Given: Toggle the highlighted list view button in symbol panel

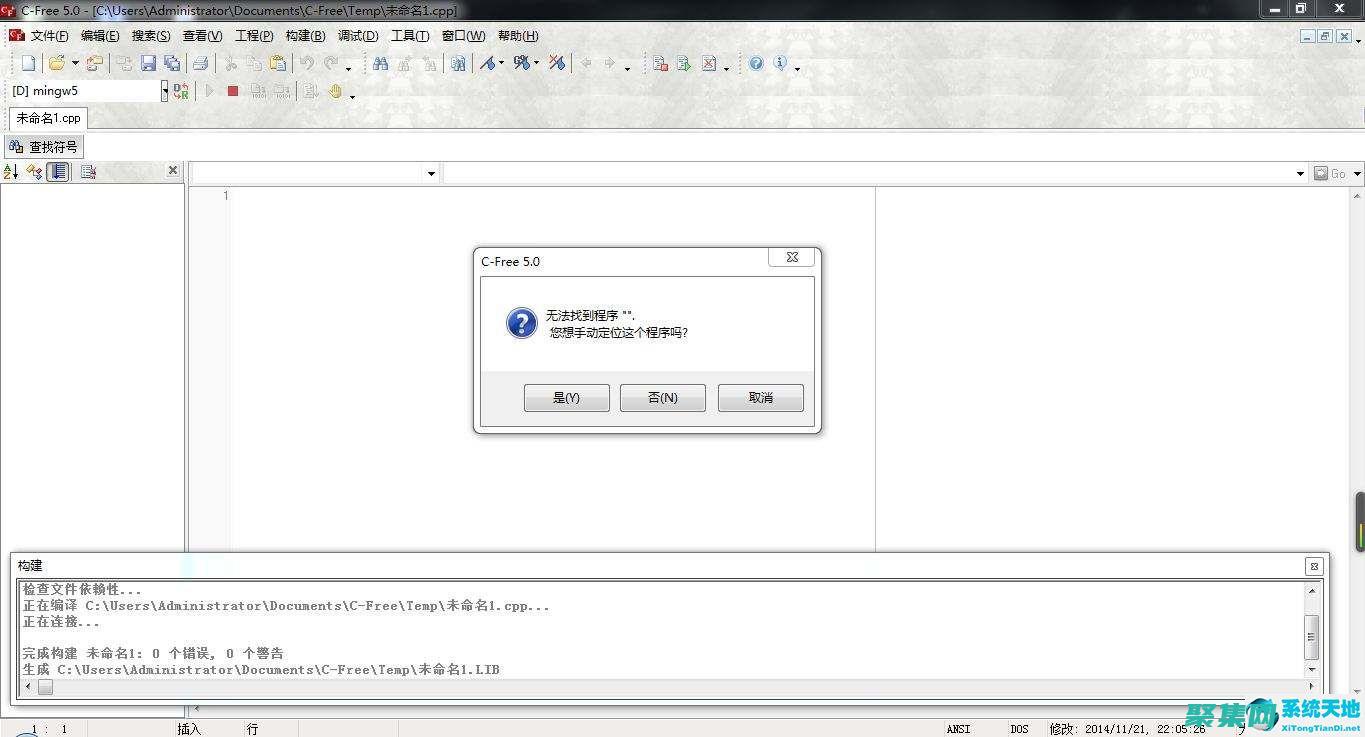Looking at the screenshot, I should [59, 172].
